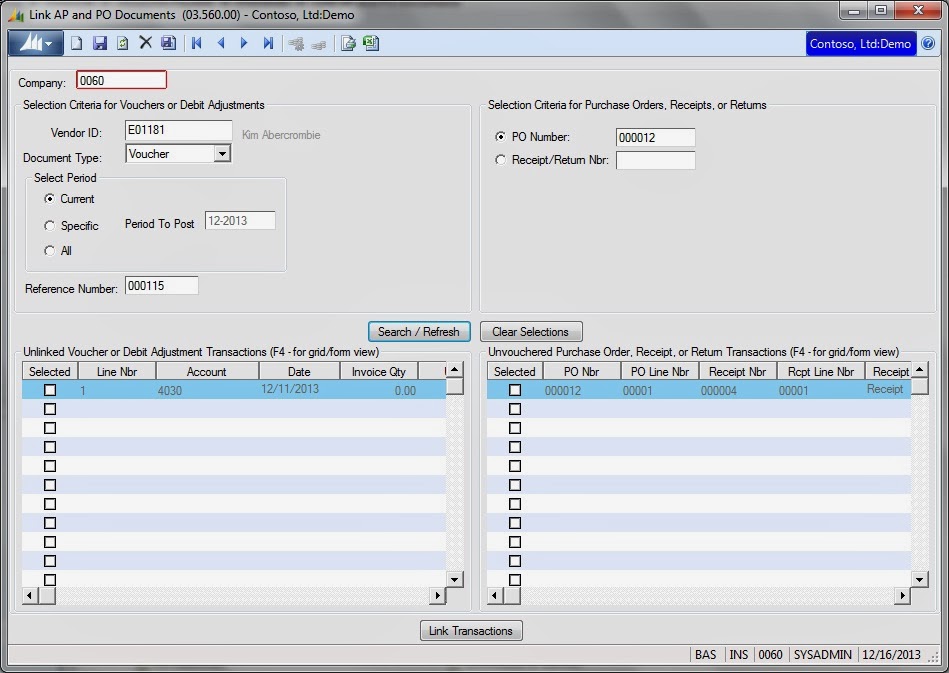Click the Clear Selections button
Viewport: 949px width, 673px height.
pyautogui.click(x=531, y=332)
